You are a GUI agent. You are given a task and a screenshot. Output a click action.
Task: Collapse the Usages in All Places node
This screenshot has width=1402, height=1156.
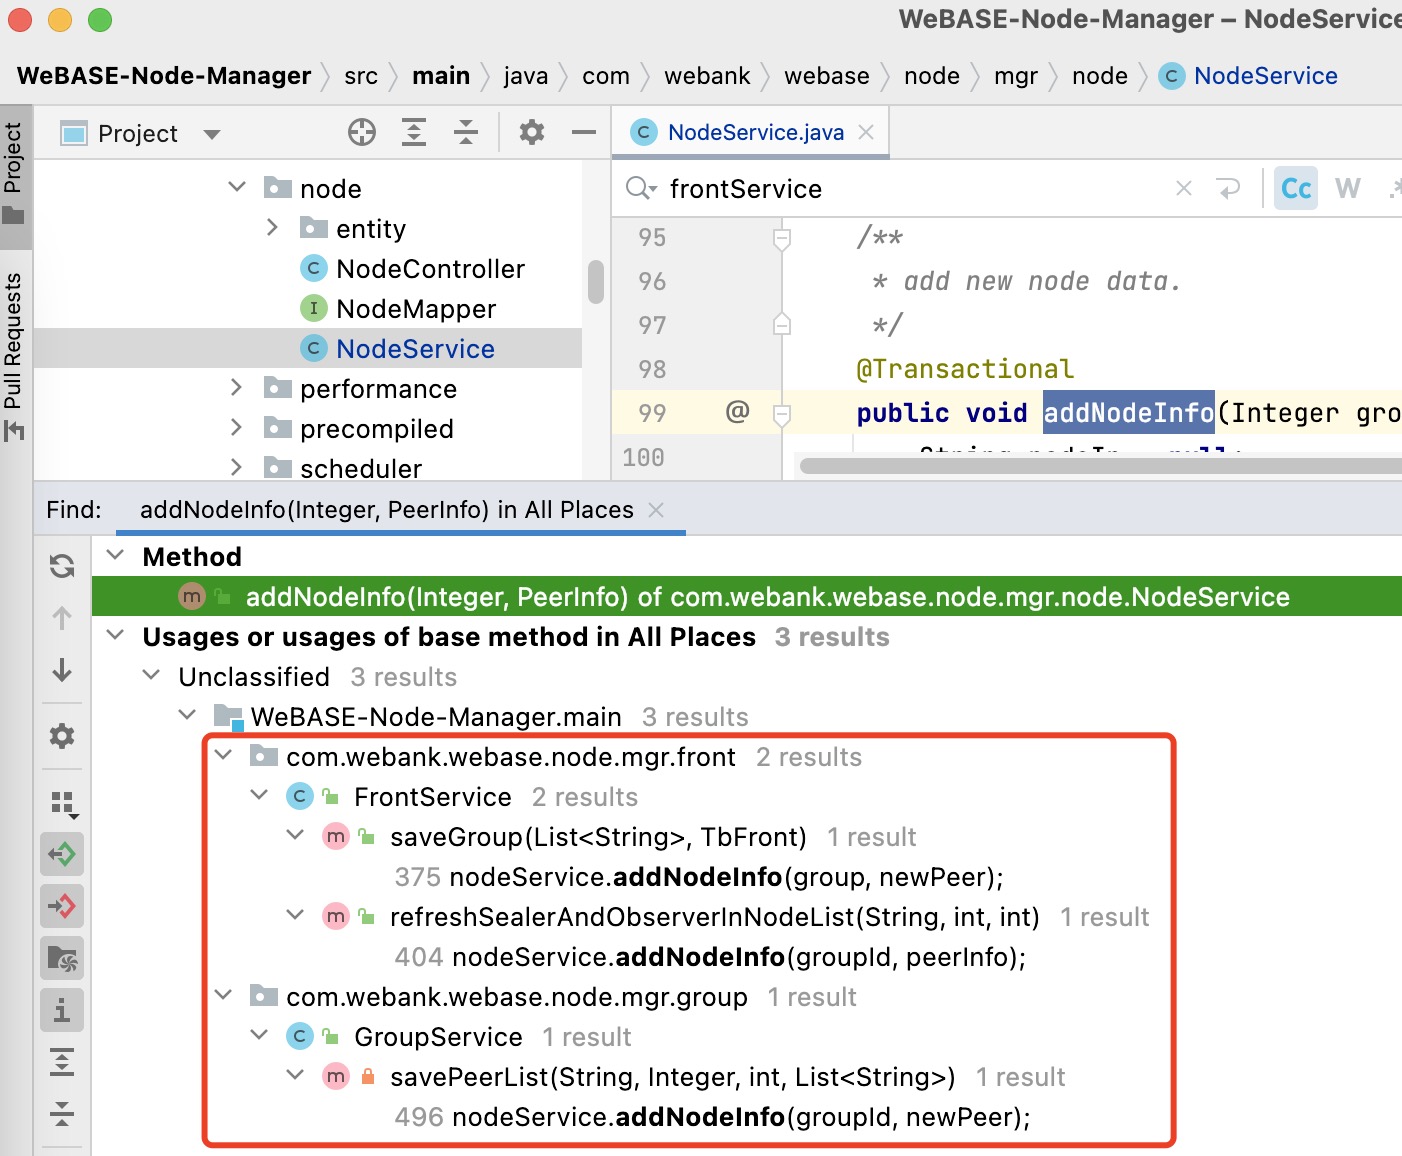(x=116, y=635)
